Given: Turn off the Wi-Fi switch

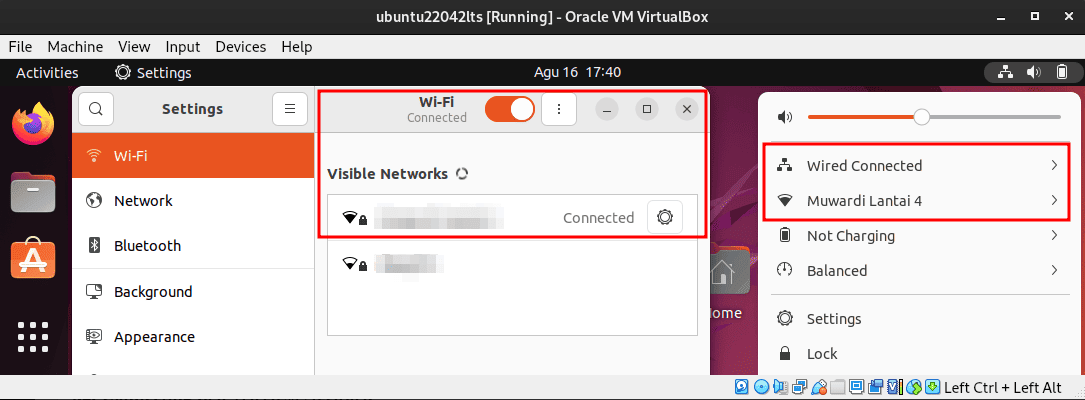Looking at the screenshot, I should [510, 109].
